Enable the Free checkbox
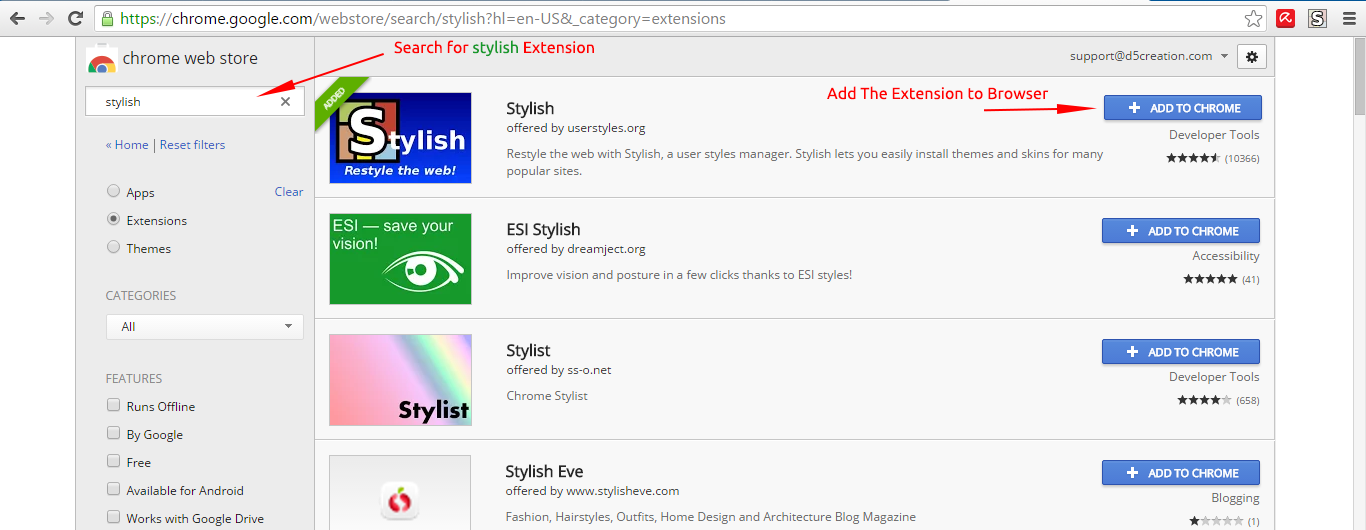The width and height of the screenshot is (1366, 530). (x=113, y=462)
